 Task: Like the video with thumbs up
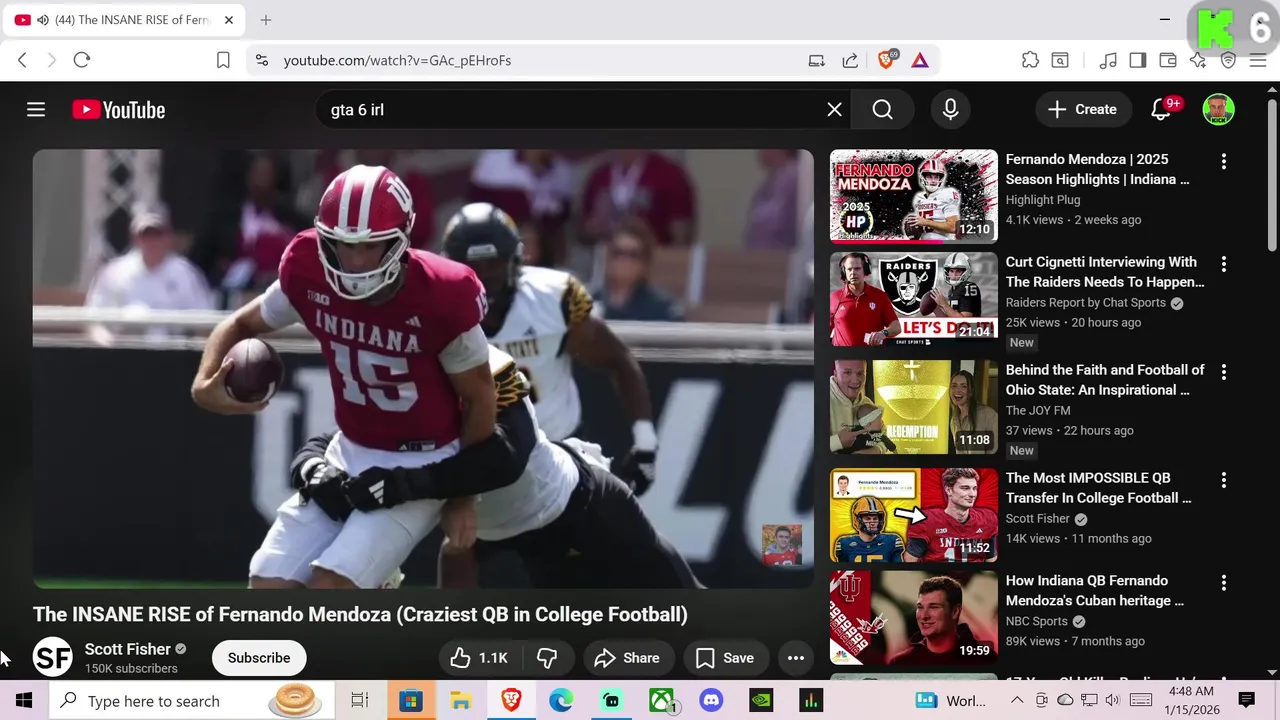tap(479, 658)
